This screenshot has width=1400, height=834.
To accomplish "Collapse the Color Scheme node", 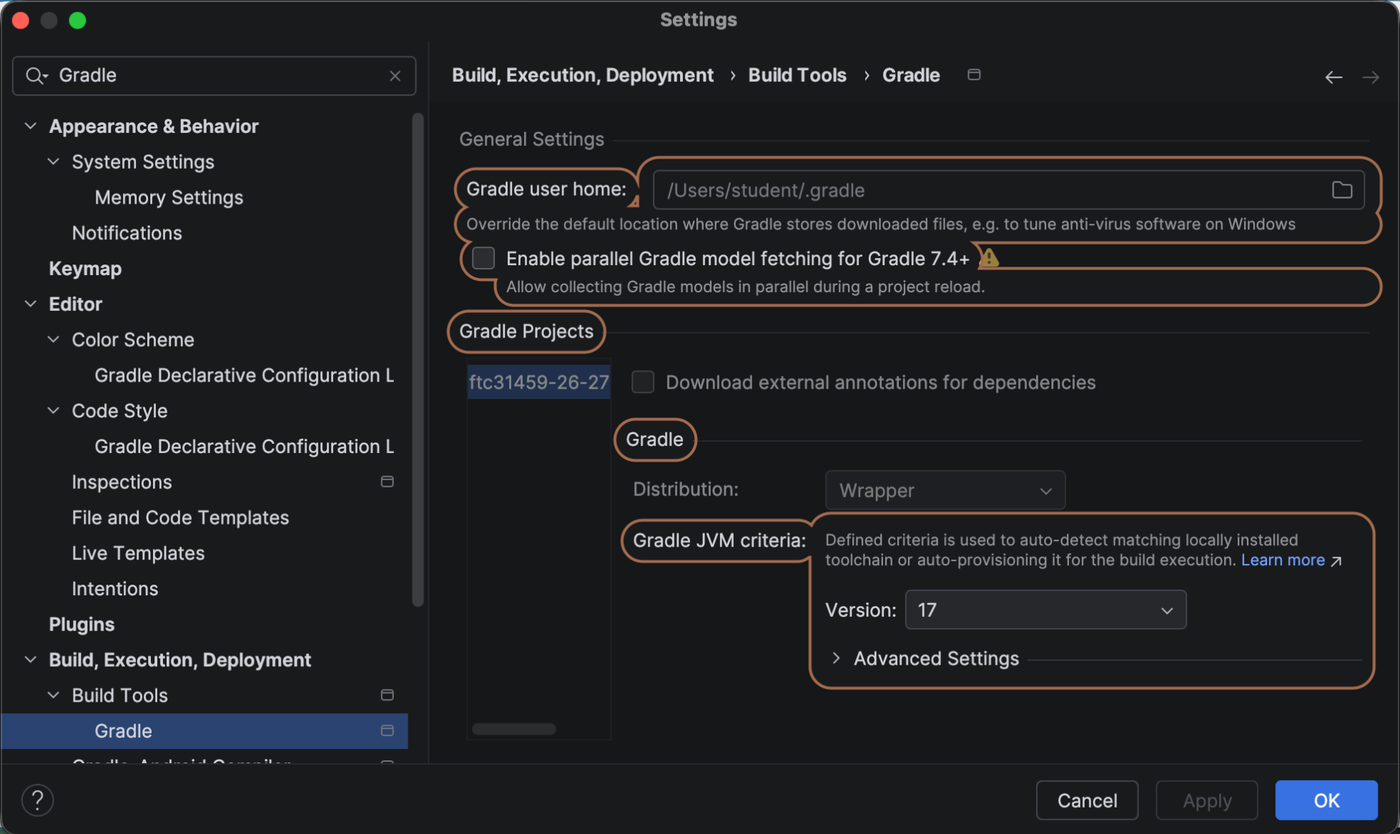I will (54, 340).
